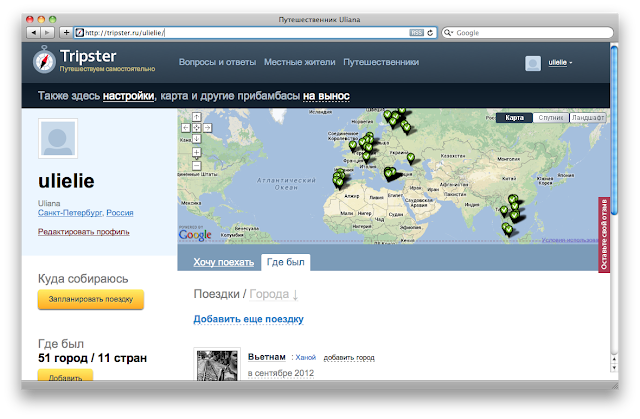This screenshot has height=419, width=640.
Task: Click the map re-center button
Action: [197, 128]
